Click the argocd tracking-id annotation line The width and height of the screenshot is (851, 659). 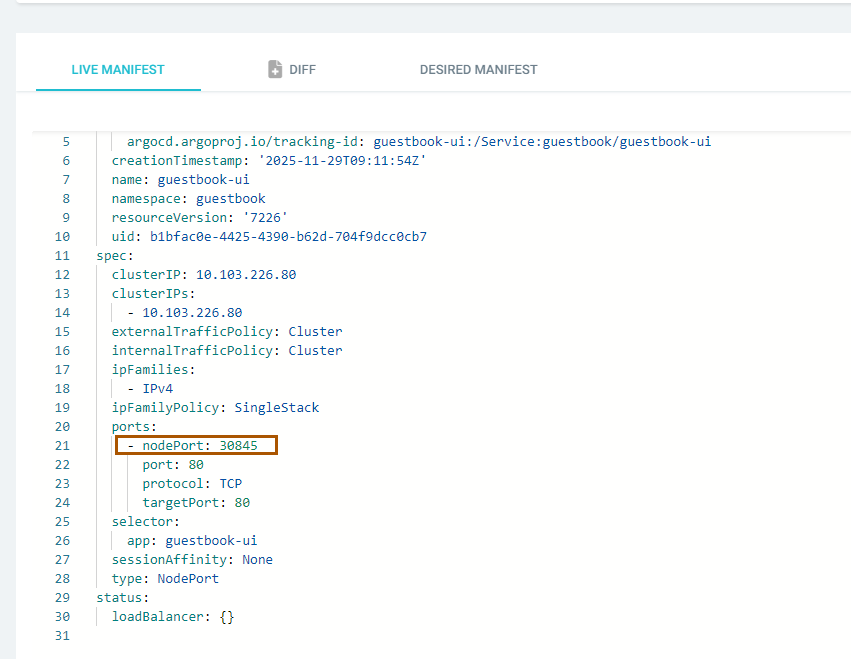(x=418, y=142)
